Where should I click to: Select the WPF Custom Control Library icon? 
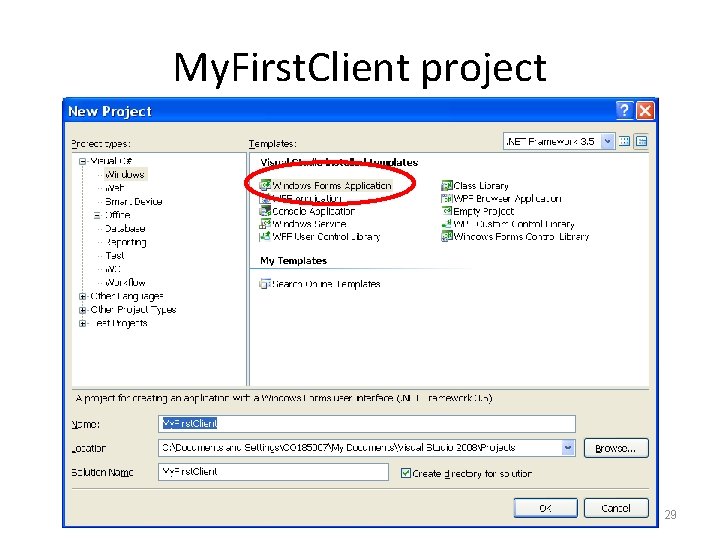click(x=447, y=224)
